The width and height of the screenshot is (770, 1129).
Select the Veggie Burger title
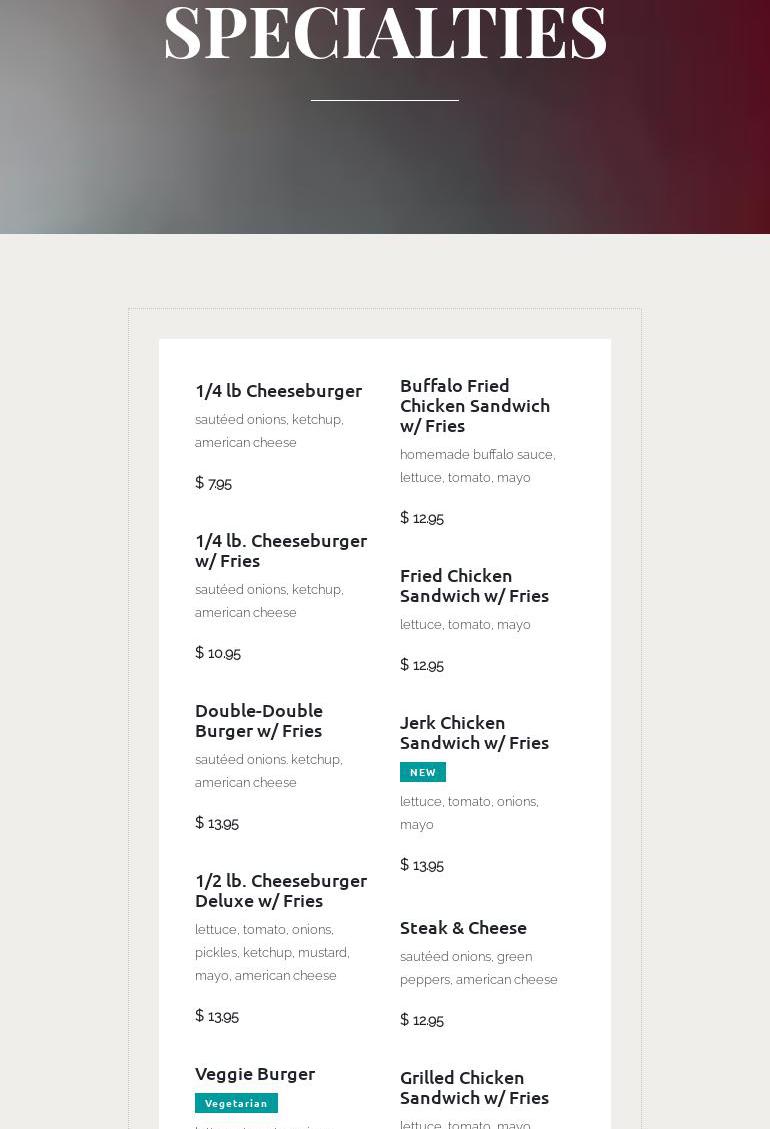(255, 1074)
